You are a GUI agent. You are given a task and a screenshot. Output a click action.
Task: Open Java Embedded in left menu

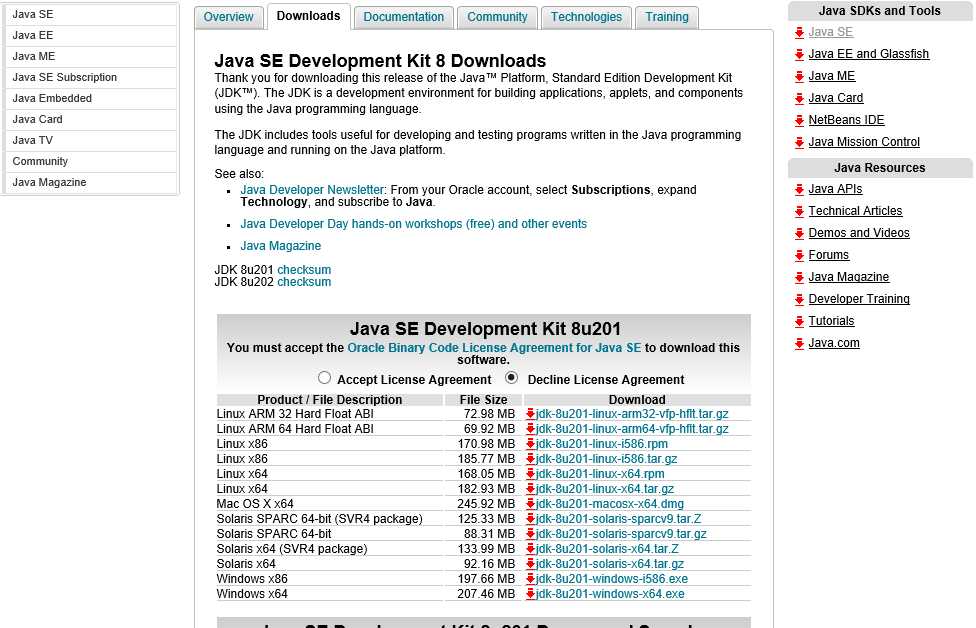91,98
